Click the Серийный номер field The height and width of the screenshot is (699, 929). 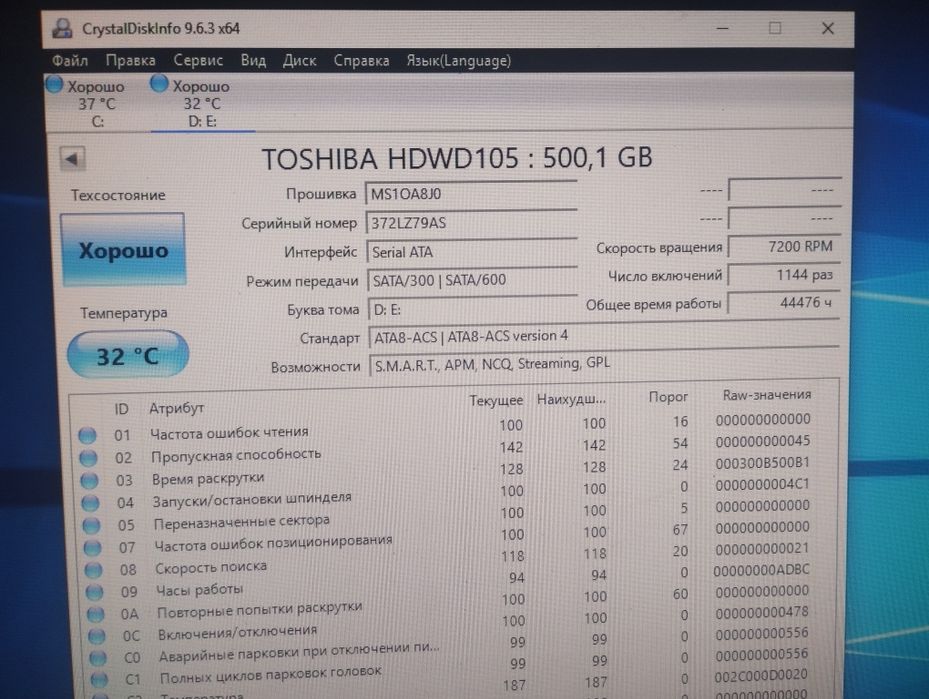pyautogui.click(x=472, y=223)
